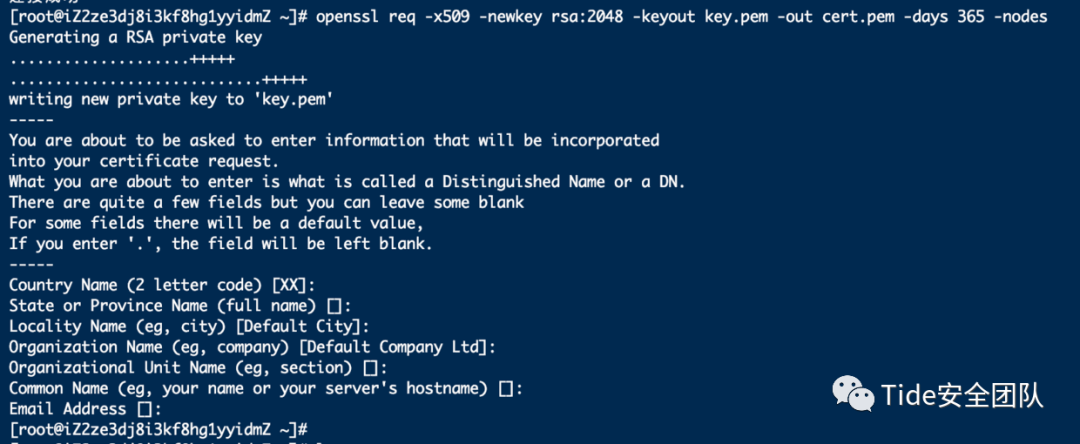Click the -nodes flag in the command
This screenshot has width=1080, height=444.
click(1016, 18)
